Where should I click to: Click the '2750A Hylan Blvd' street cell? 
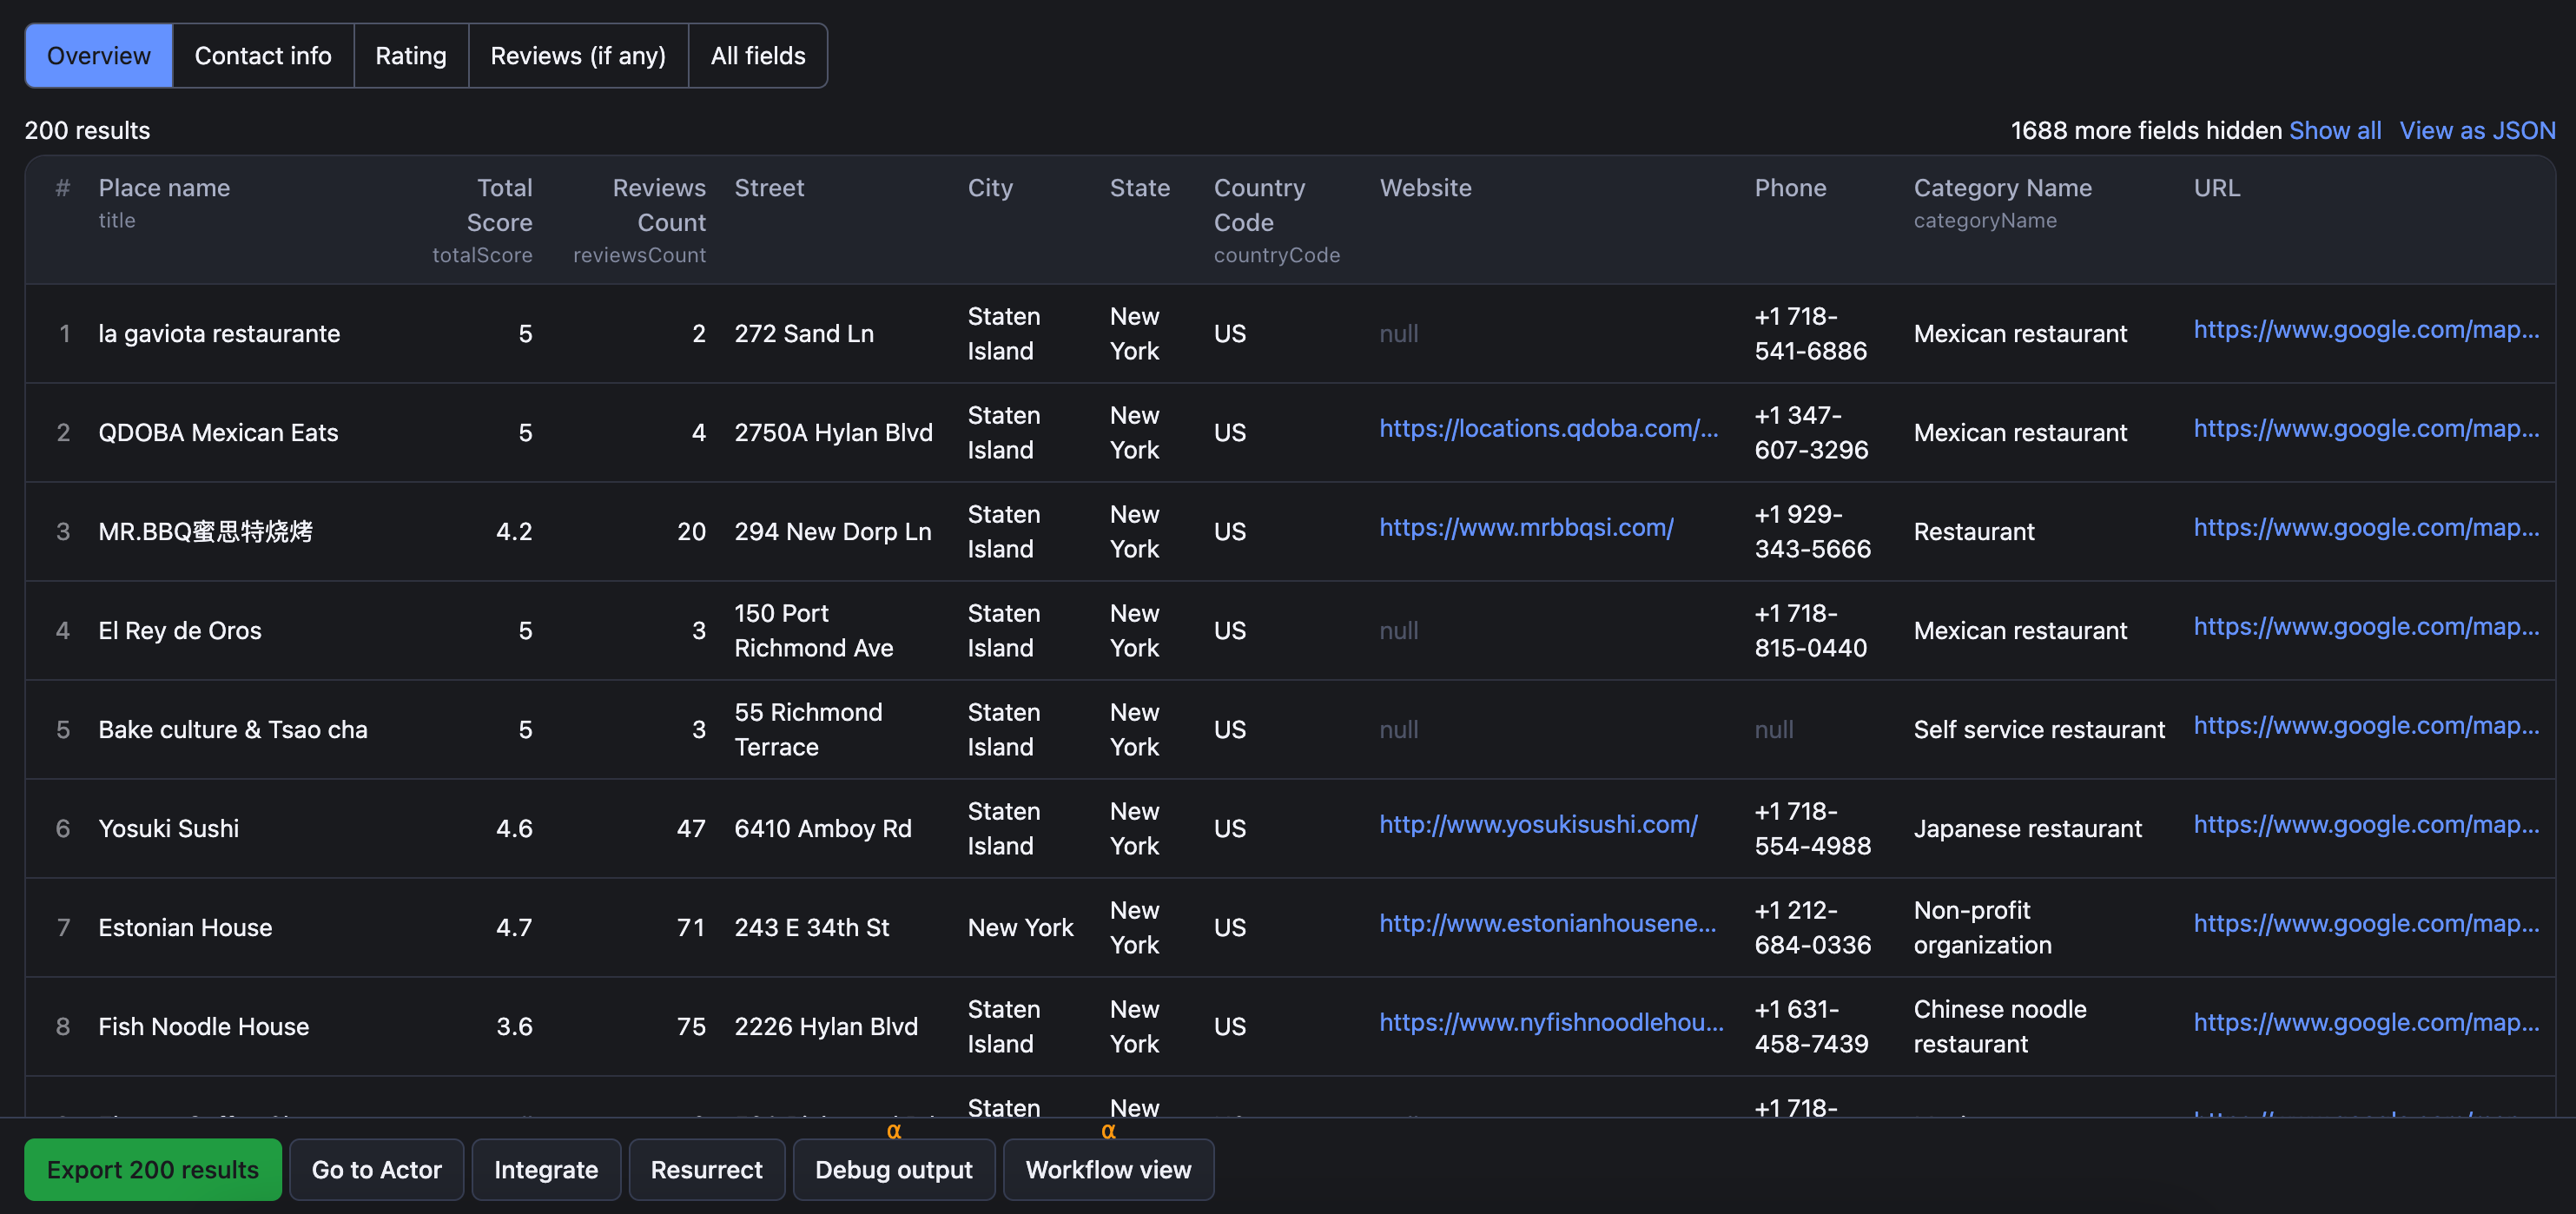click(833, 433)
